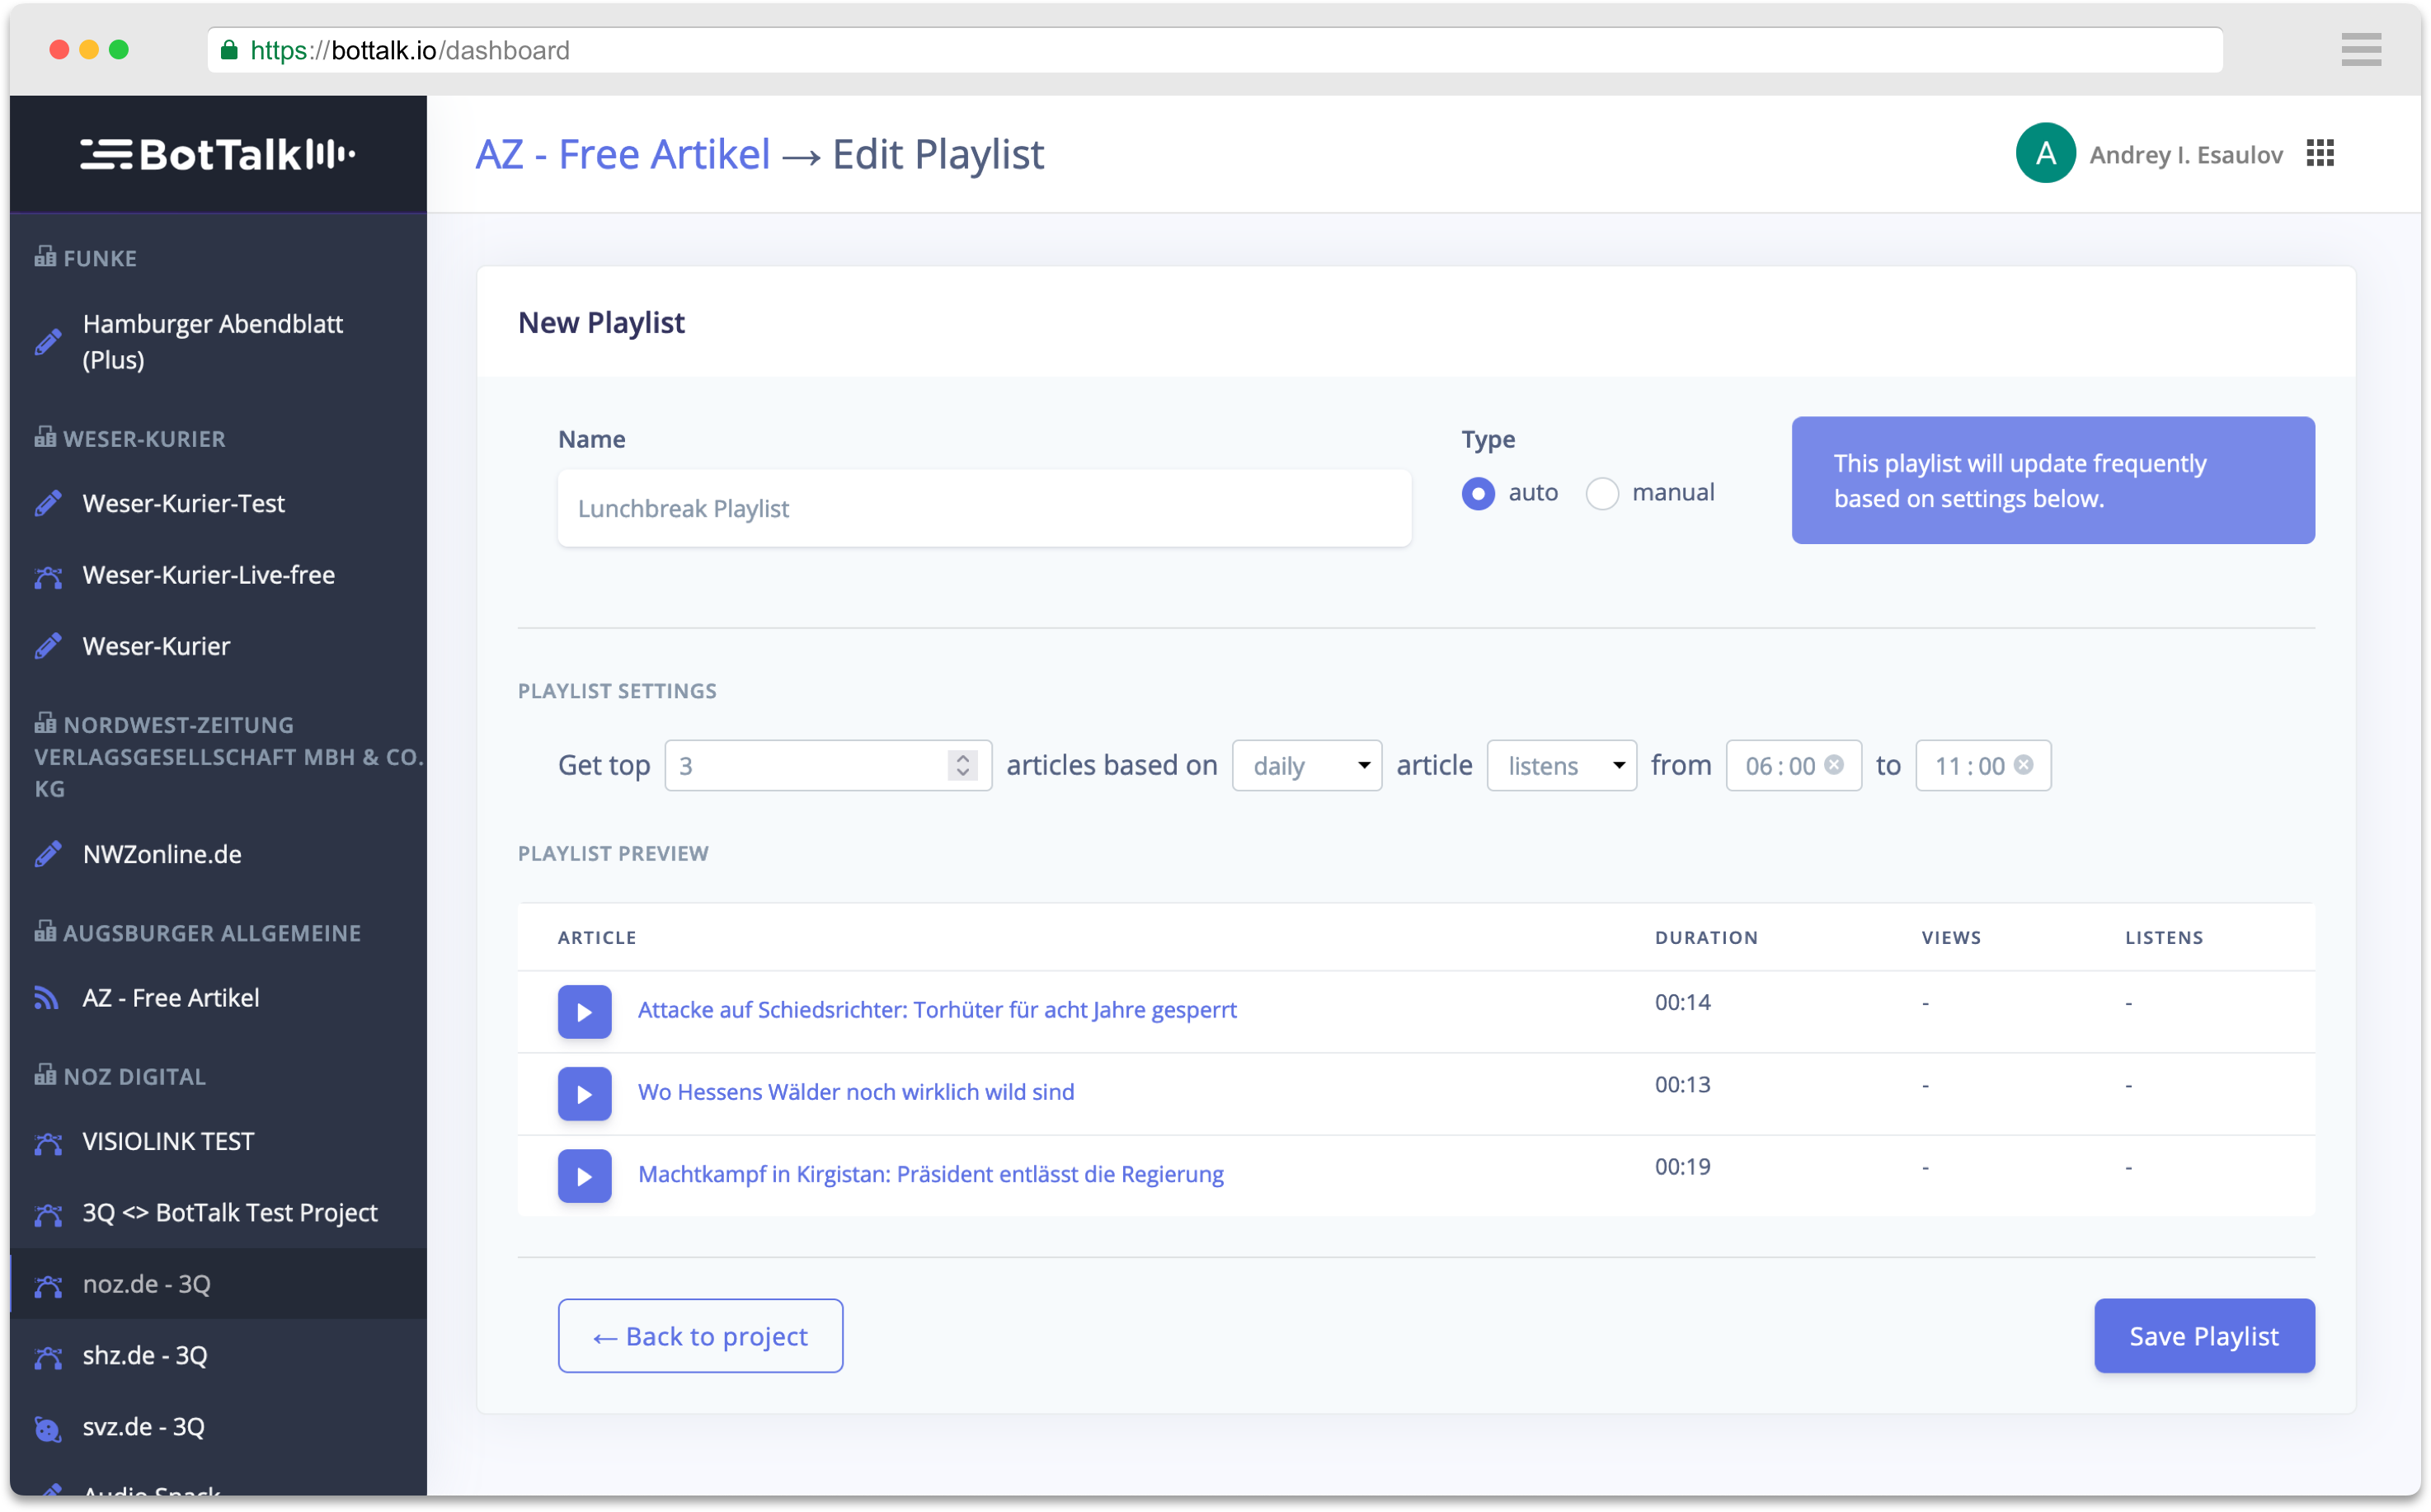Image resolution: width=2431 pixels, height=1512 pixels.
Task: Click the pencil icon beside Weser-Kurier-Test
Action: point(48,503)
